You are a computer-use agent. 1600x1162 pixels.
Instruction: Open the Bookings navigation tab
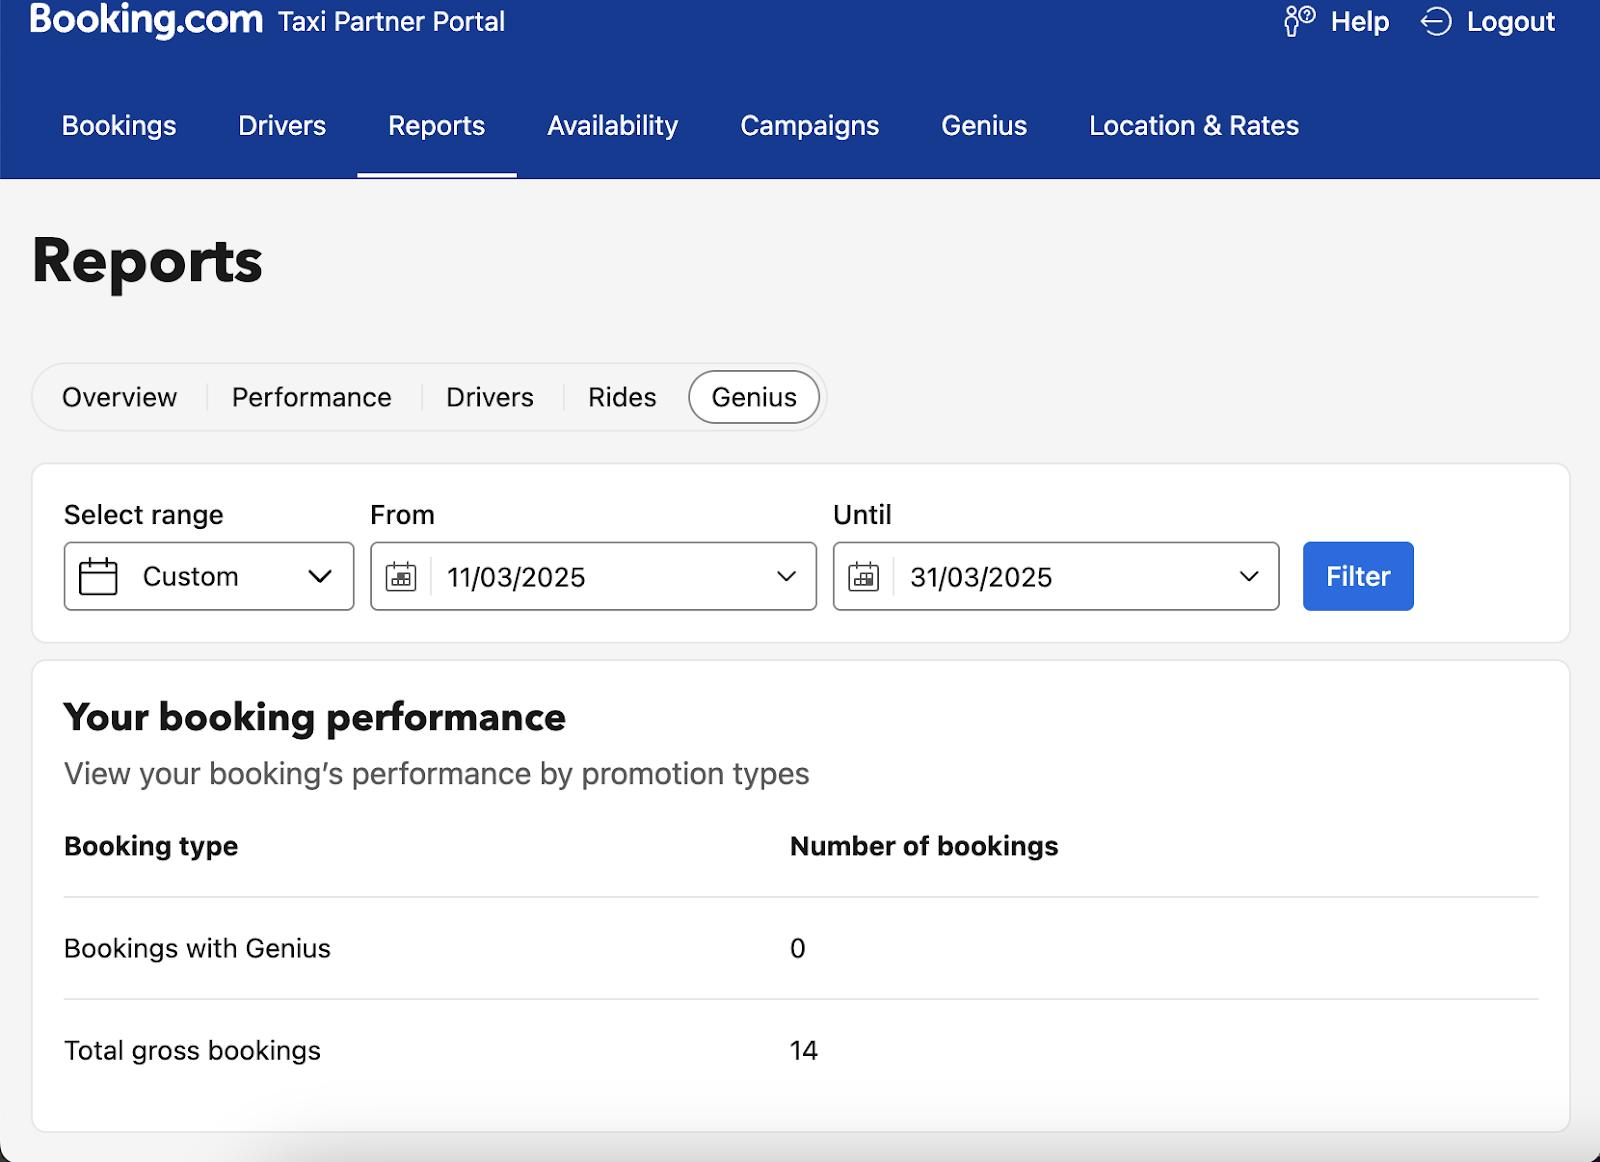119,126
